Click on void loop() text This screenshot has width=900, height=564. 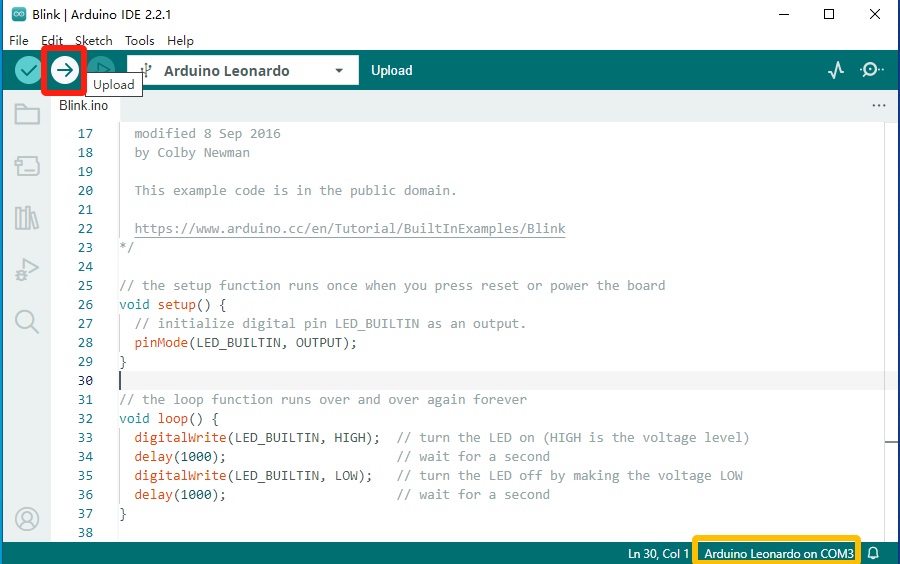tap(169, 418)
